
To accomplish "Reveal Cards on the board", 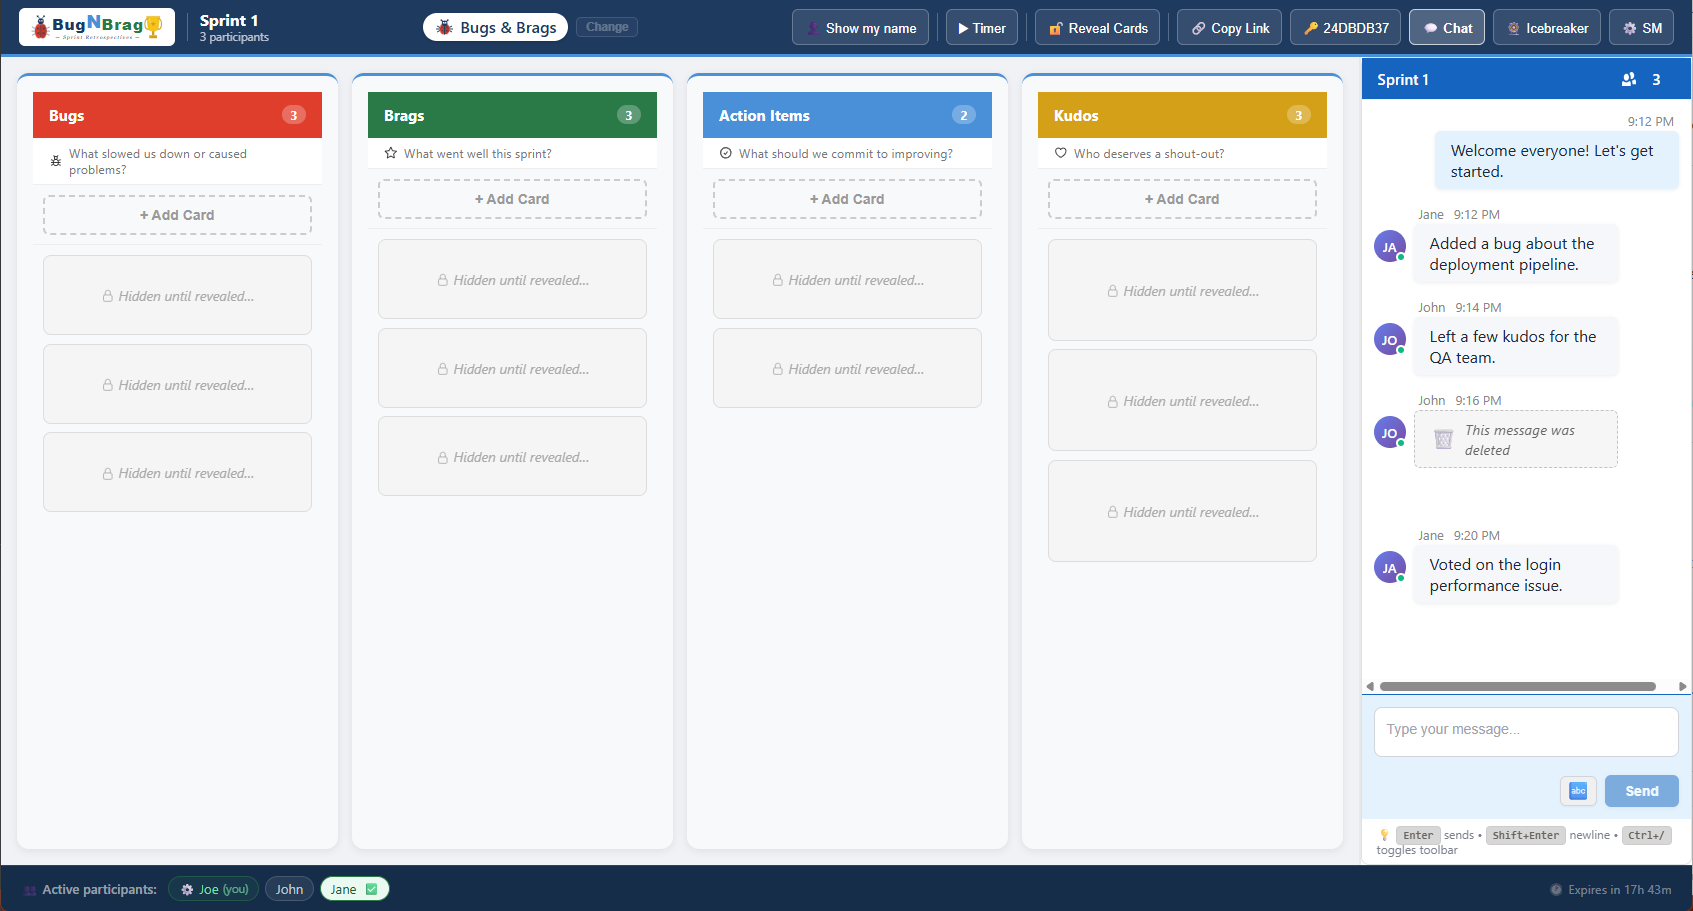I will point(1098,28).
